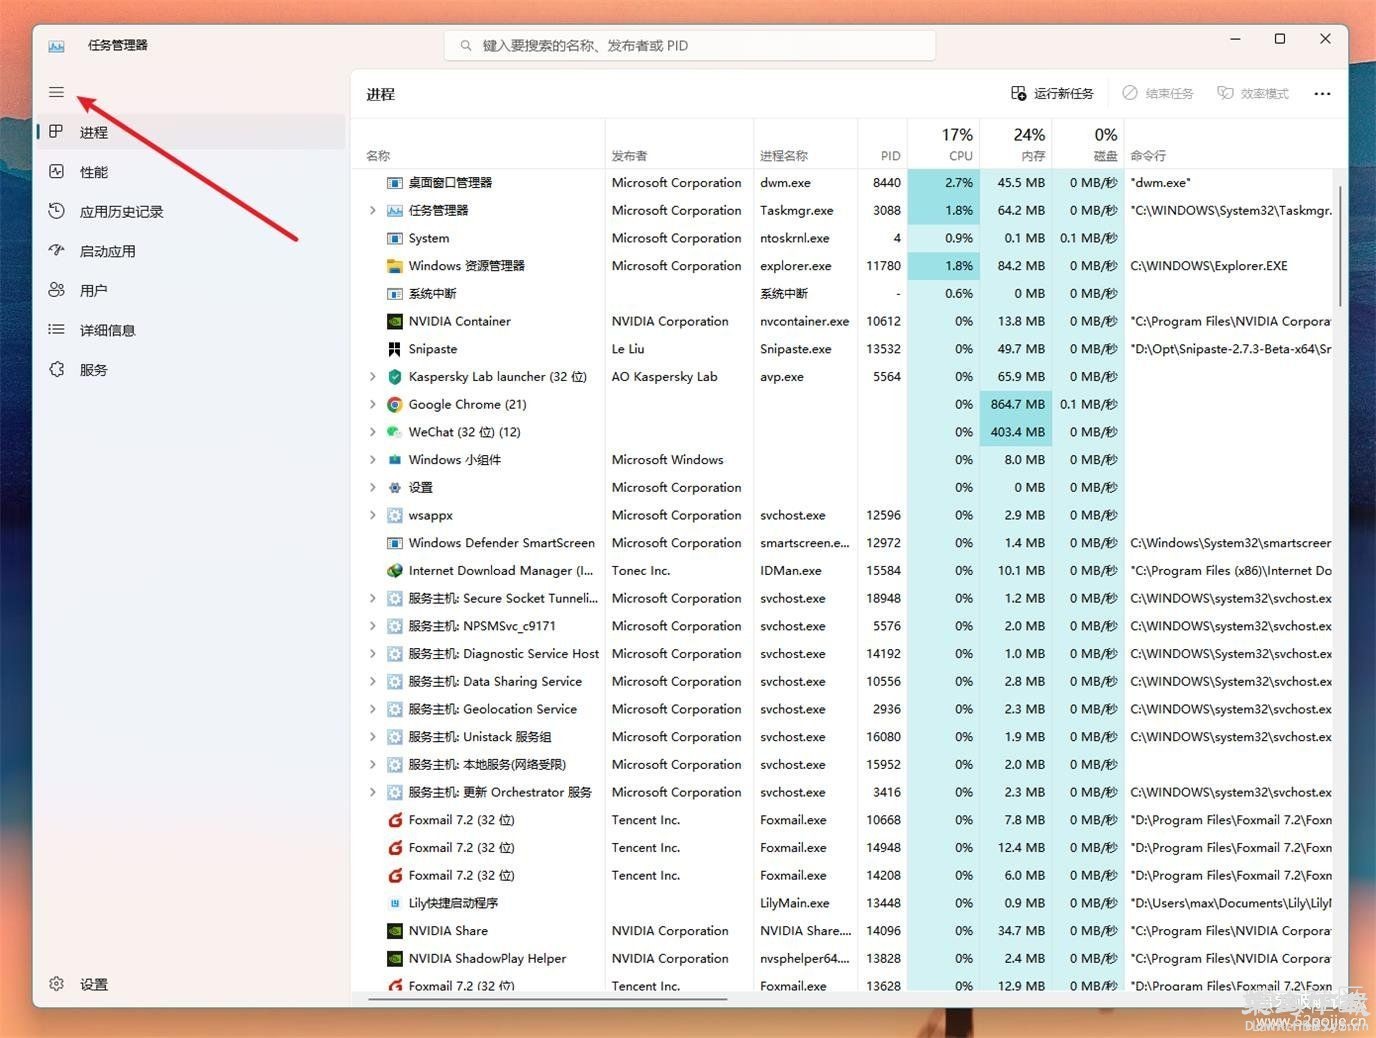Image resolution: width=1376 pixels, height=1038 pixels.
Task: Select 服务主机: Data Sharing Service row
Action: (843, 681)
